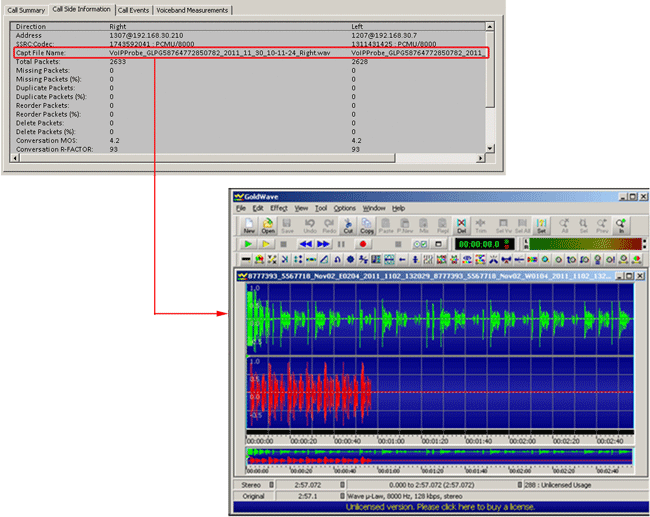Click the Repl replace icon
650x517 pixels.
coord(443,226)
